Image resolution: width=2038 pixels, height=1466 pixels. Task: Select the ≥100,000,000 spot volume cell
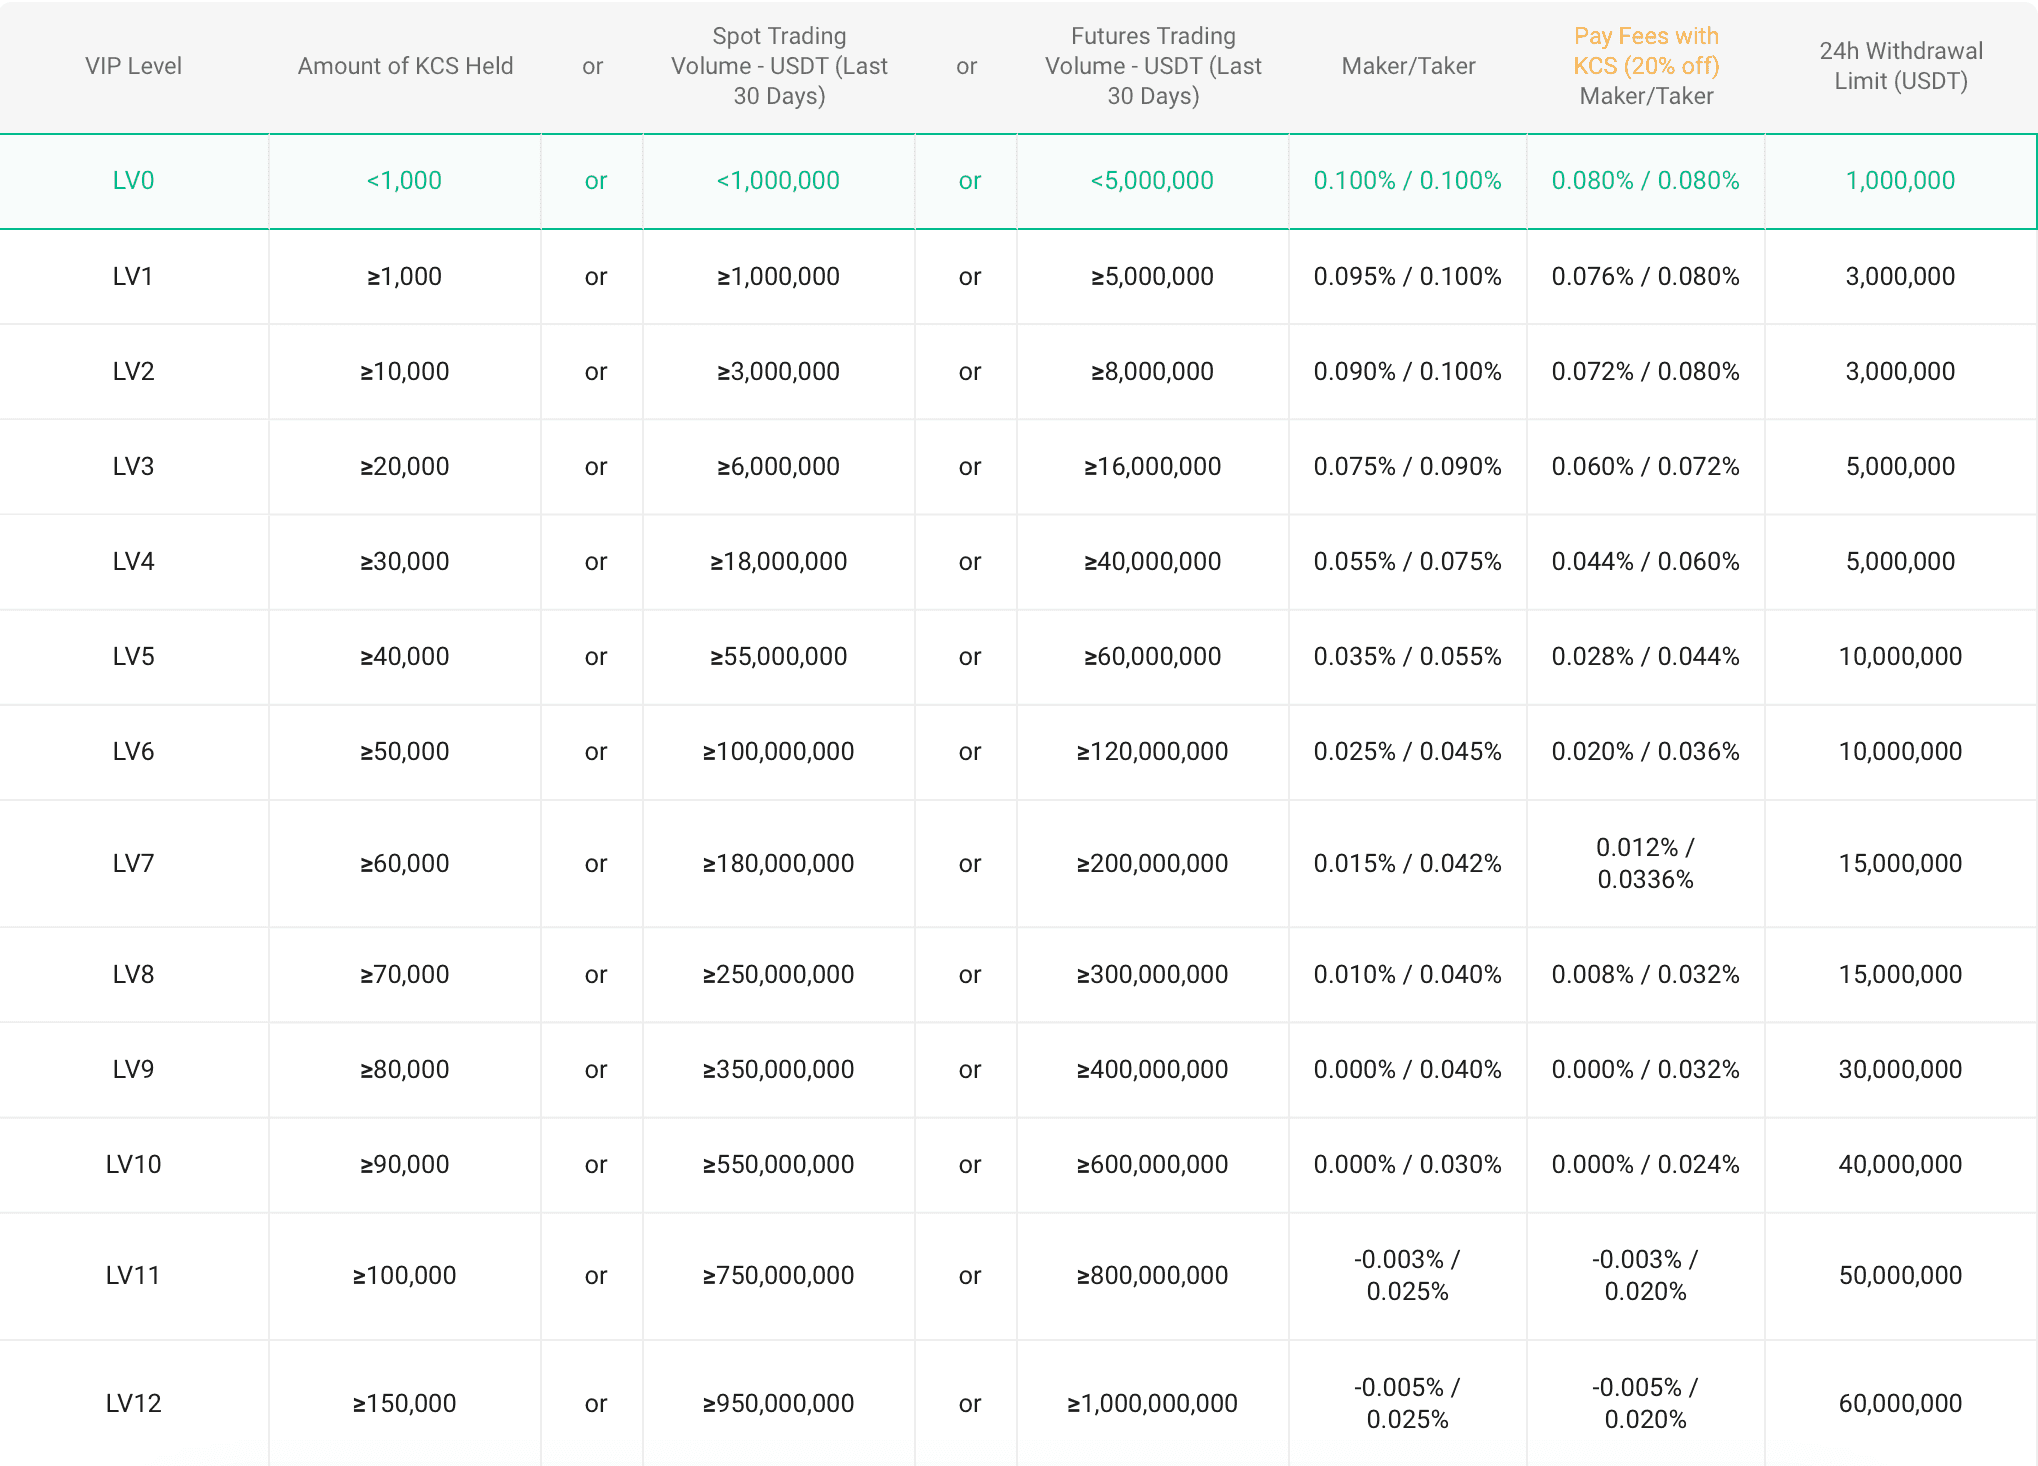(779, 751)
